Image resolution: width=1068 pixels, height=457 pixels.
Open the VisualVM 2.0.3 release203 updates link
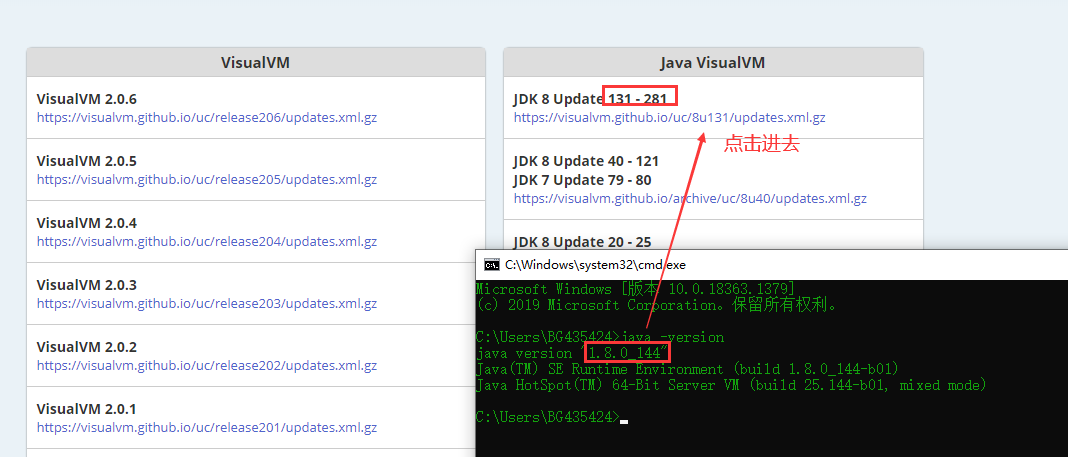[206, 303]
